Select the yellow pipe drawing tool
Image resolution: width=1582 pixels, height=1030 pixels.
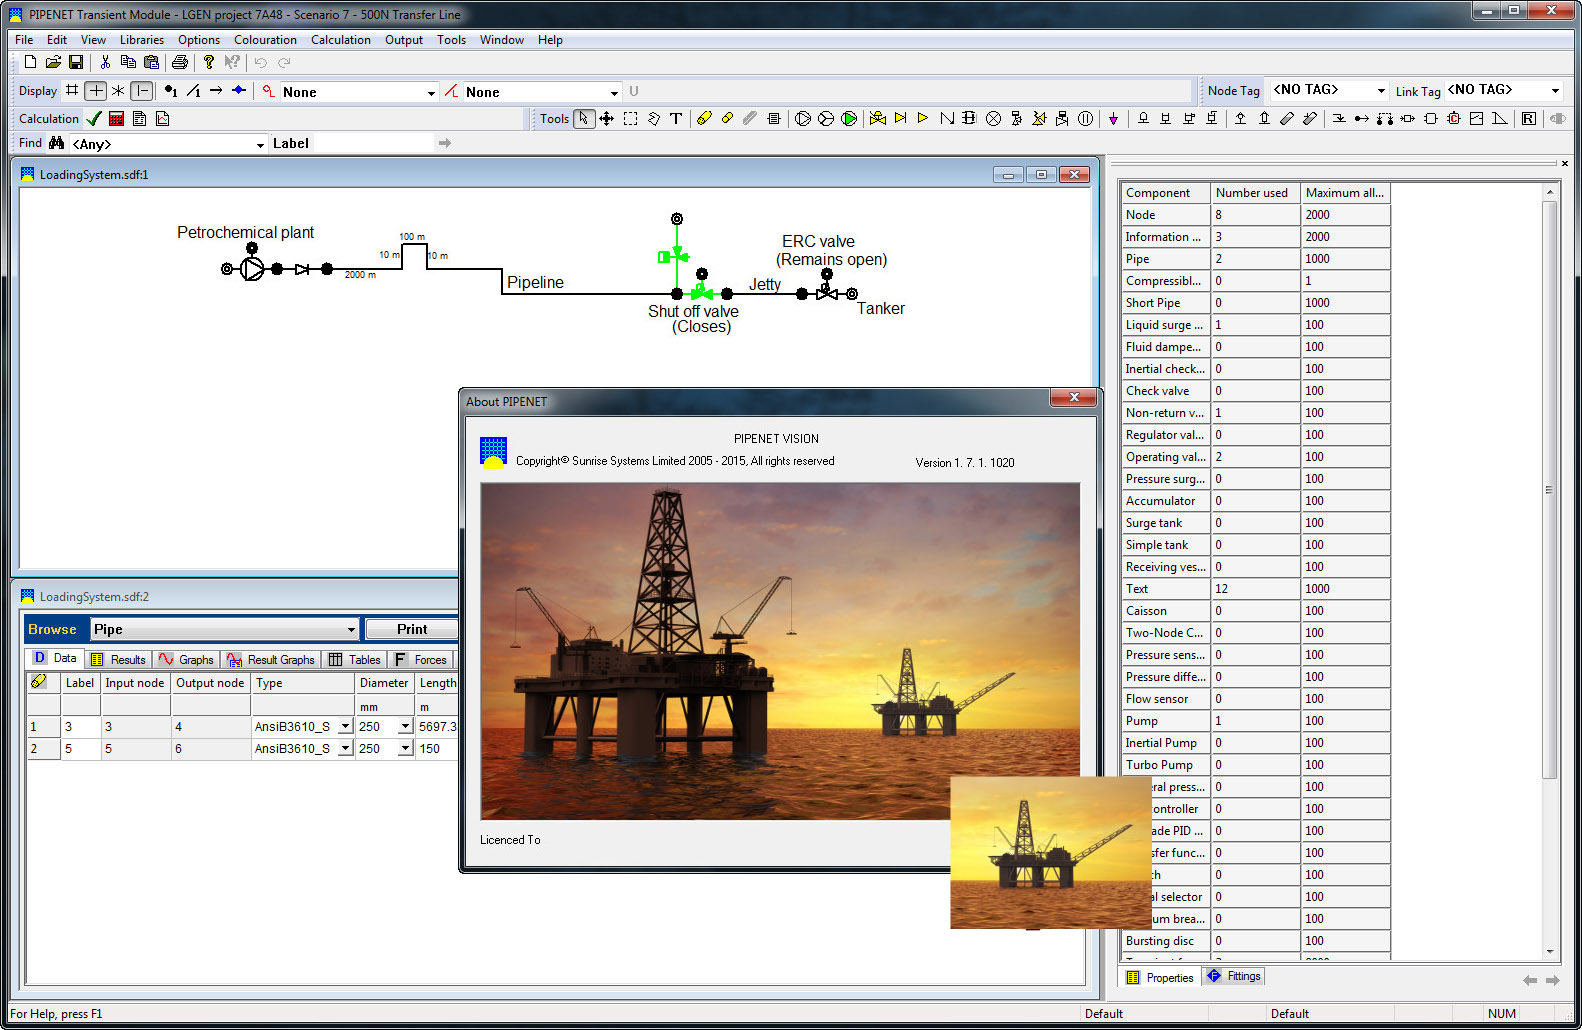click(x=704, y=118)
